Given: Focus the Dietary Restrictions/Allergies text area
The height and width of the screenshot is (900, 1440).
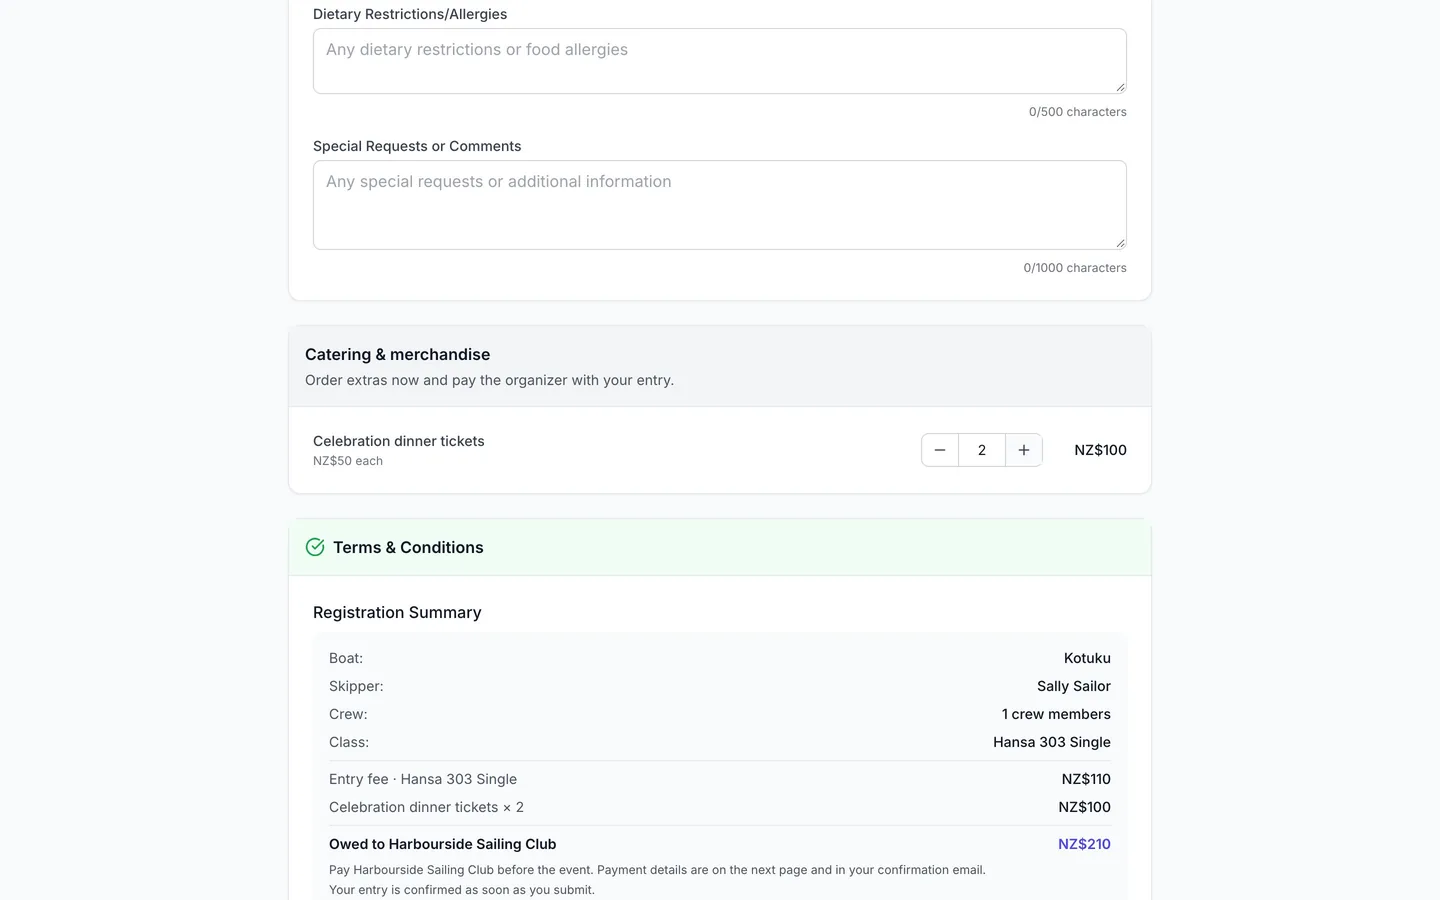Looking at the screenshot, I should coord(720,61).
